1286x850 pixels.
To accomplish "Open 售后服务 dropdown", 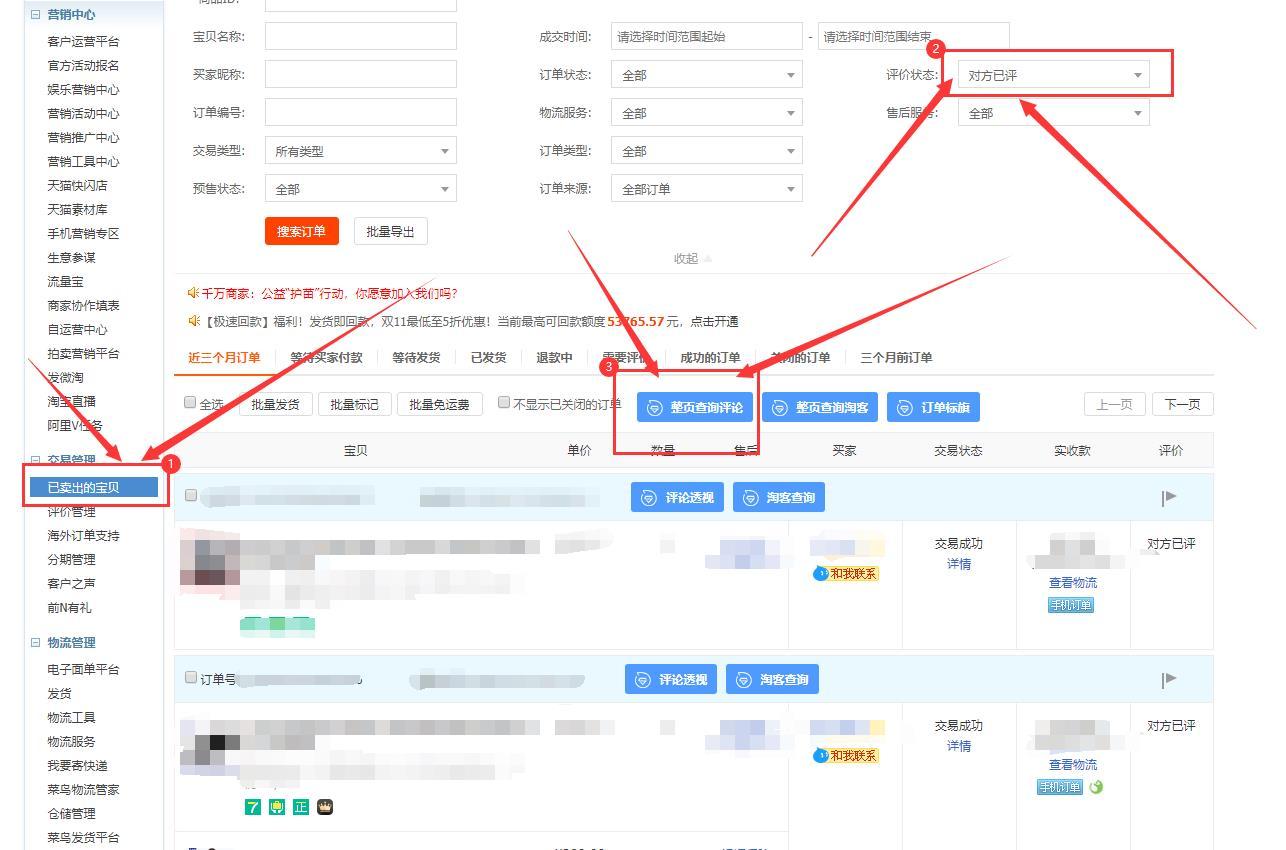I will tap(1053, 113).
